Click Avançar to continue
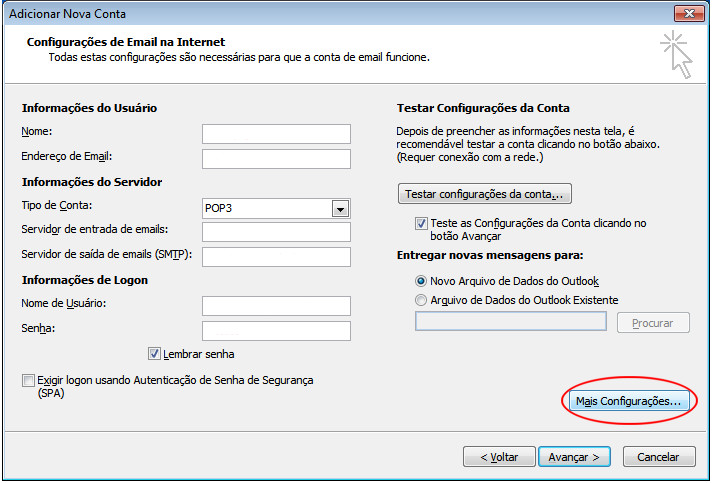This screenshot has width=715, height=483. click(574, 457)
